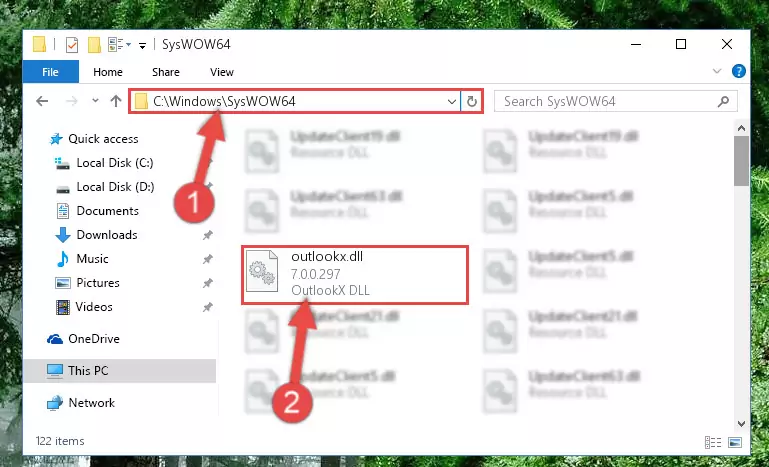
Task: Switch to Details view in status bar
Action: point(713,442)
